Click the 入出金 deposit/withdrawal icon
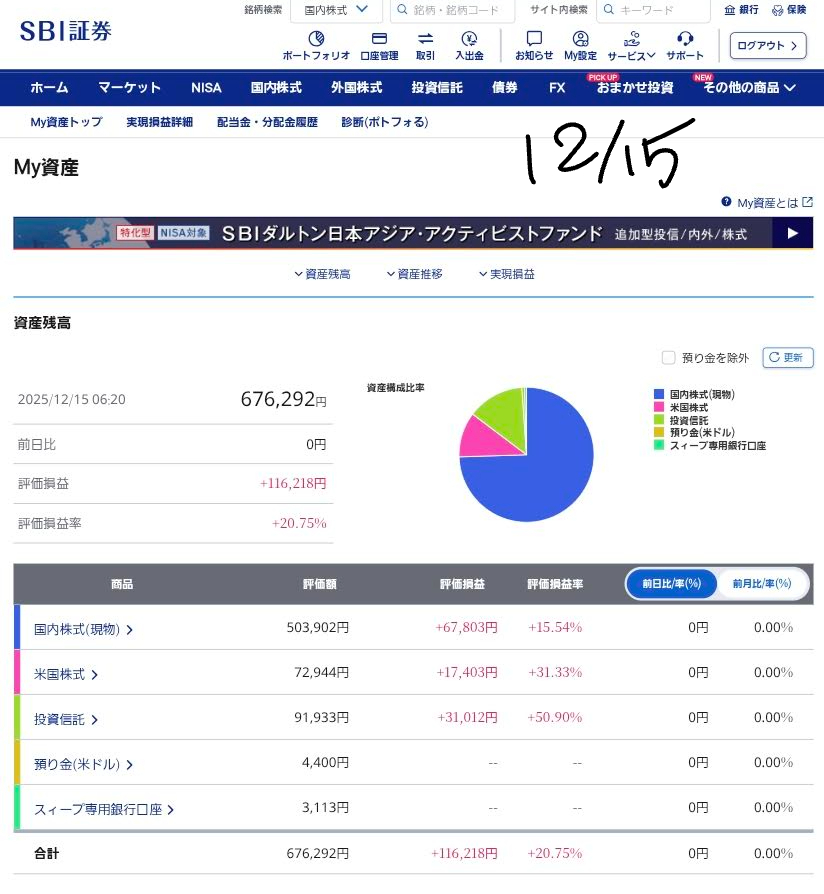This screenshot has height=894, width=824. 469,40
